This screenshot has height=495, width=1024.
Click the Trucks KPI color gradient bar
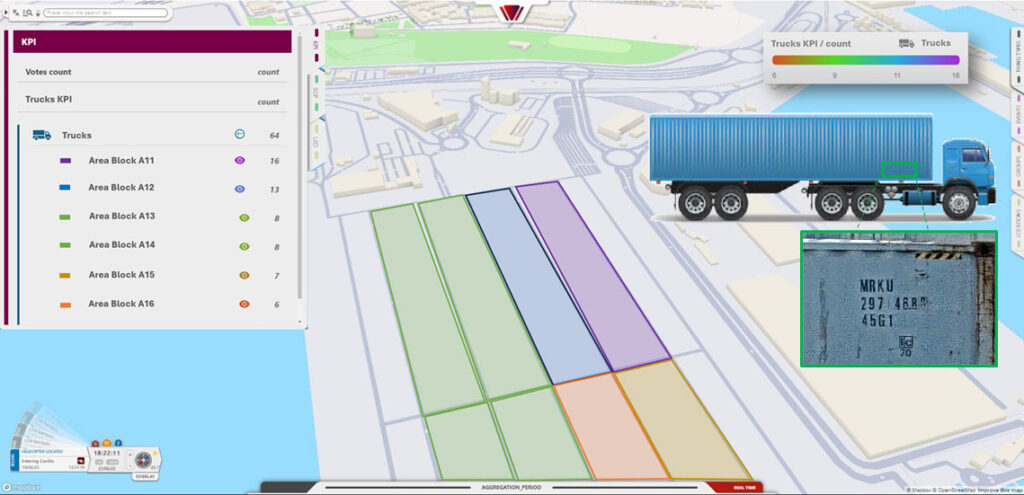pos(865,60)
